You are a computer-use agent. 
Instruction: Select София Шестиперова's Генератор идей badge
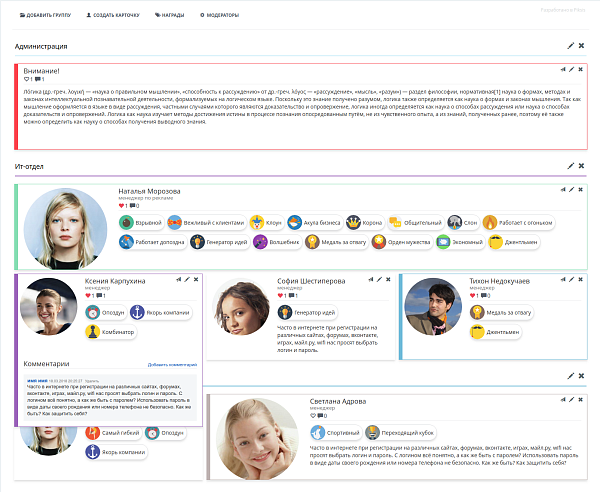click(308, 313)
